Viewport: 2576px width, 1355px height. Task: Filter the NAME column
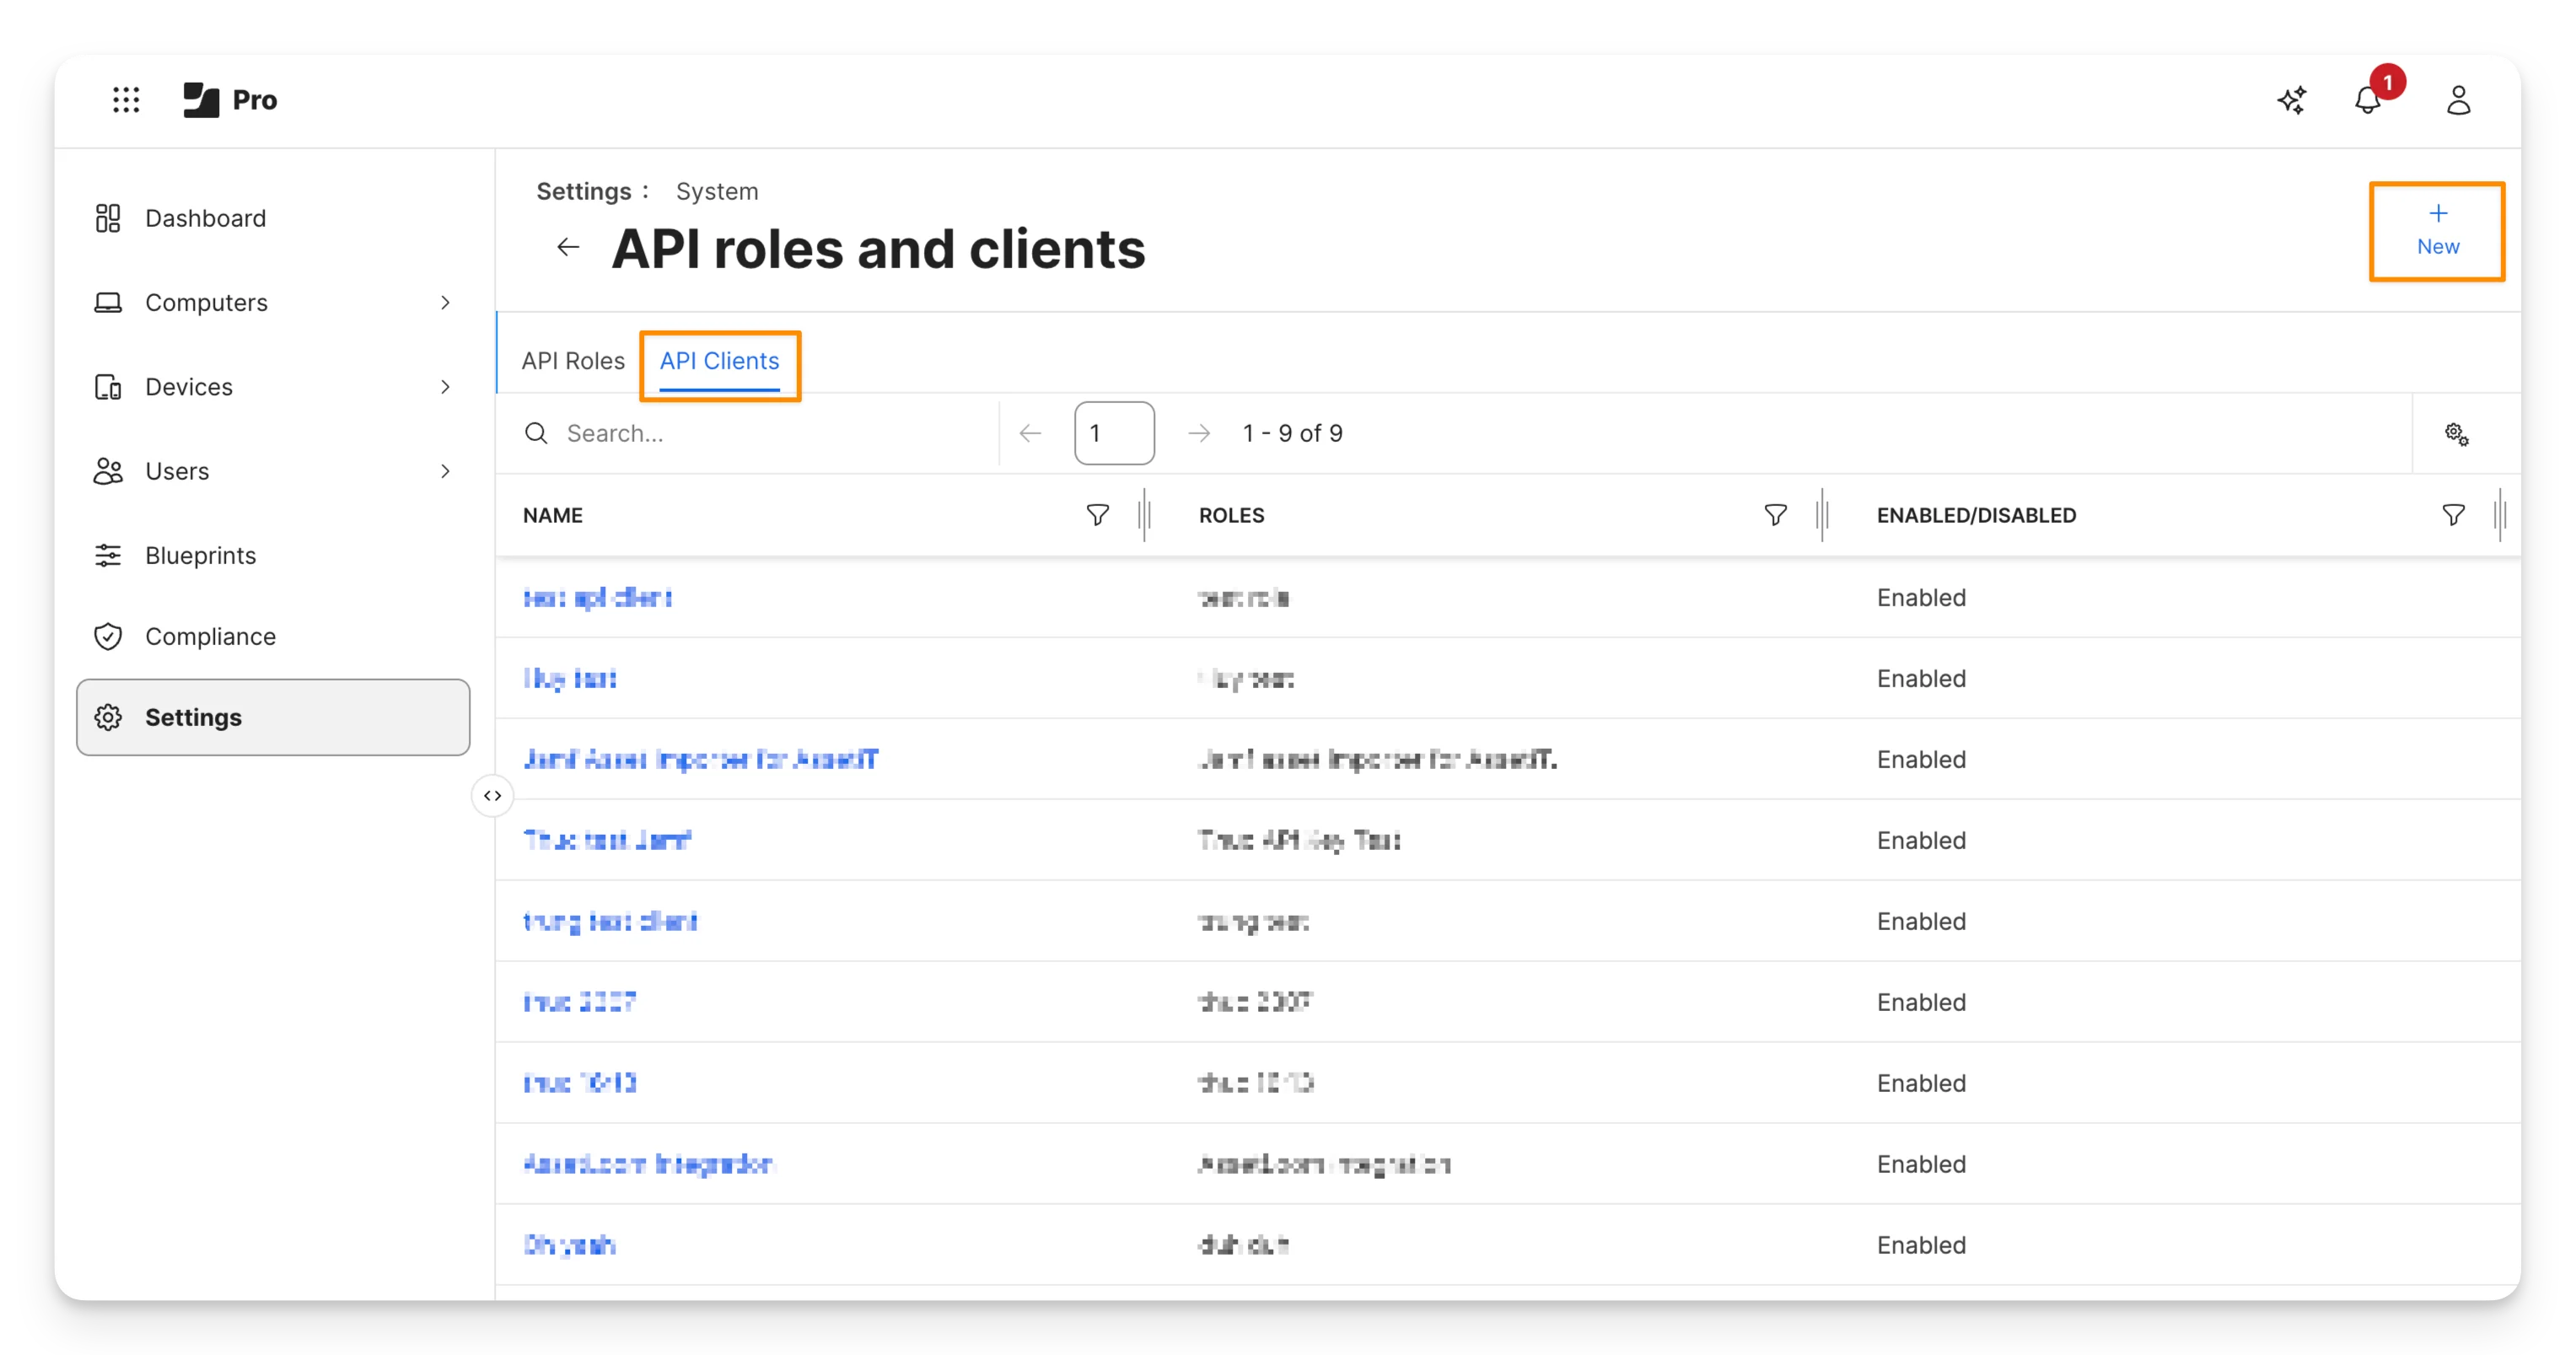point(1097,515)
